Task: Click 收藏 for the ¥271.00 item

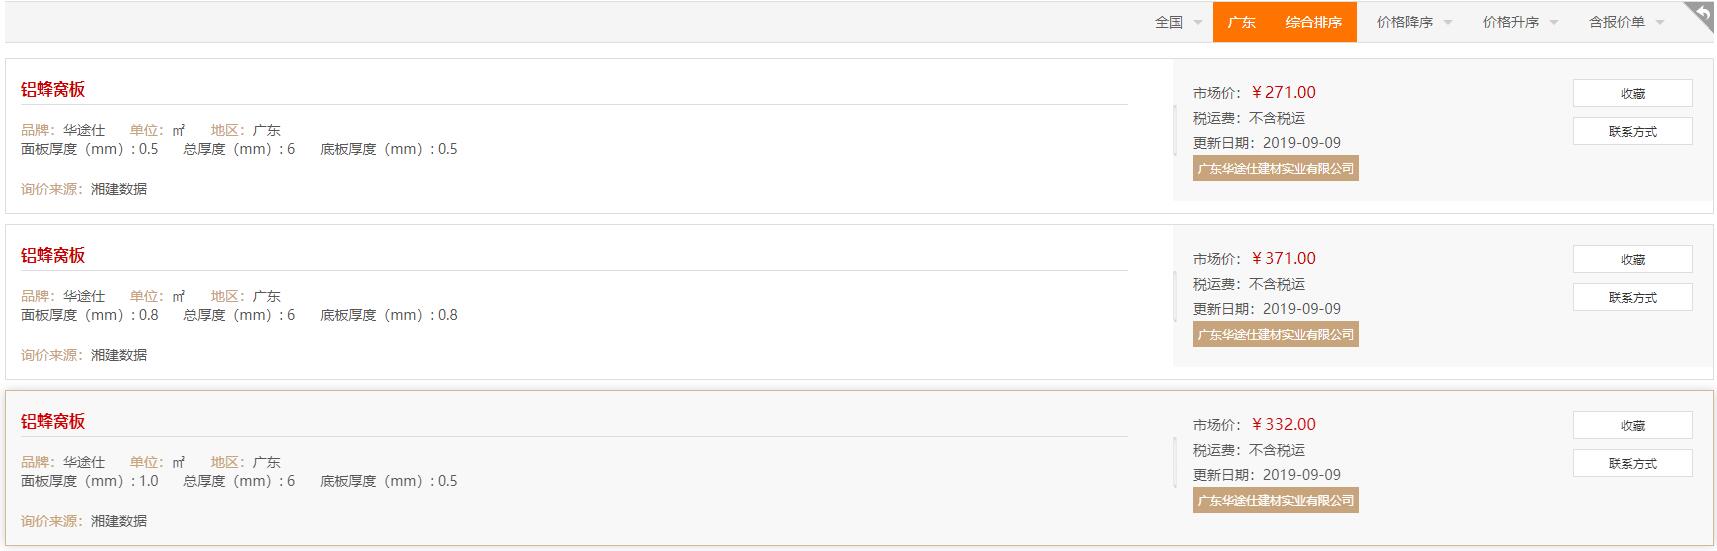Action: (x=1632, y=93)
